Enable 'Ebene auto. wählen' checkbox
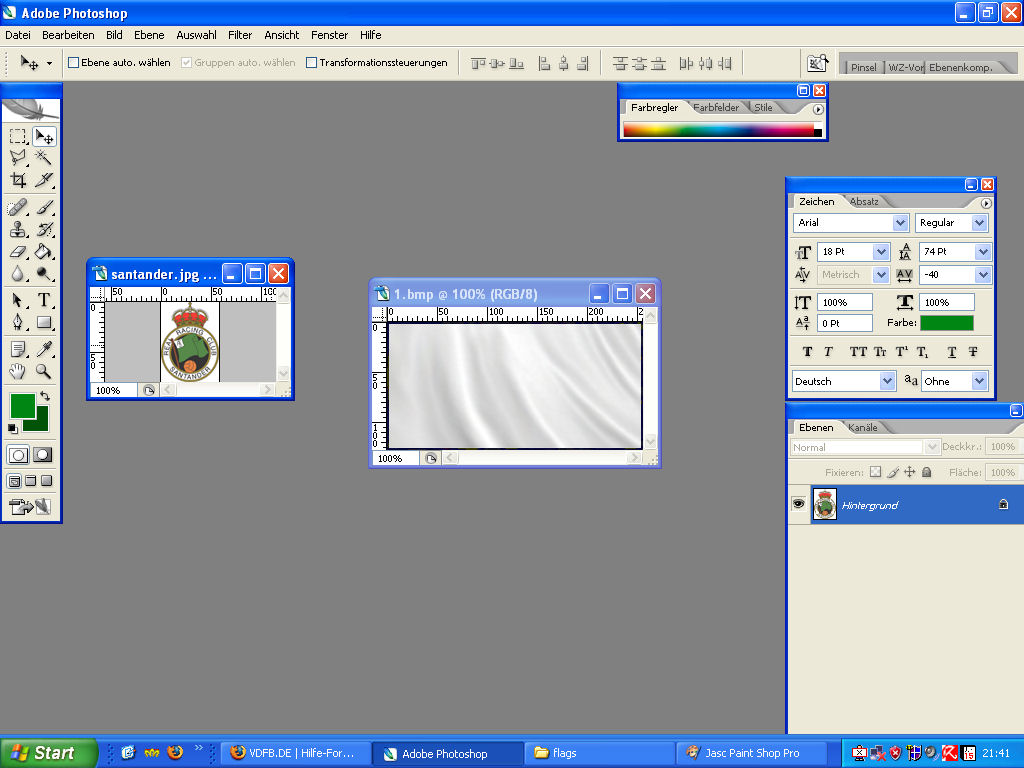 tap(73, 63)
